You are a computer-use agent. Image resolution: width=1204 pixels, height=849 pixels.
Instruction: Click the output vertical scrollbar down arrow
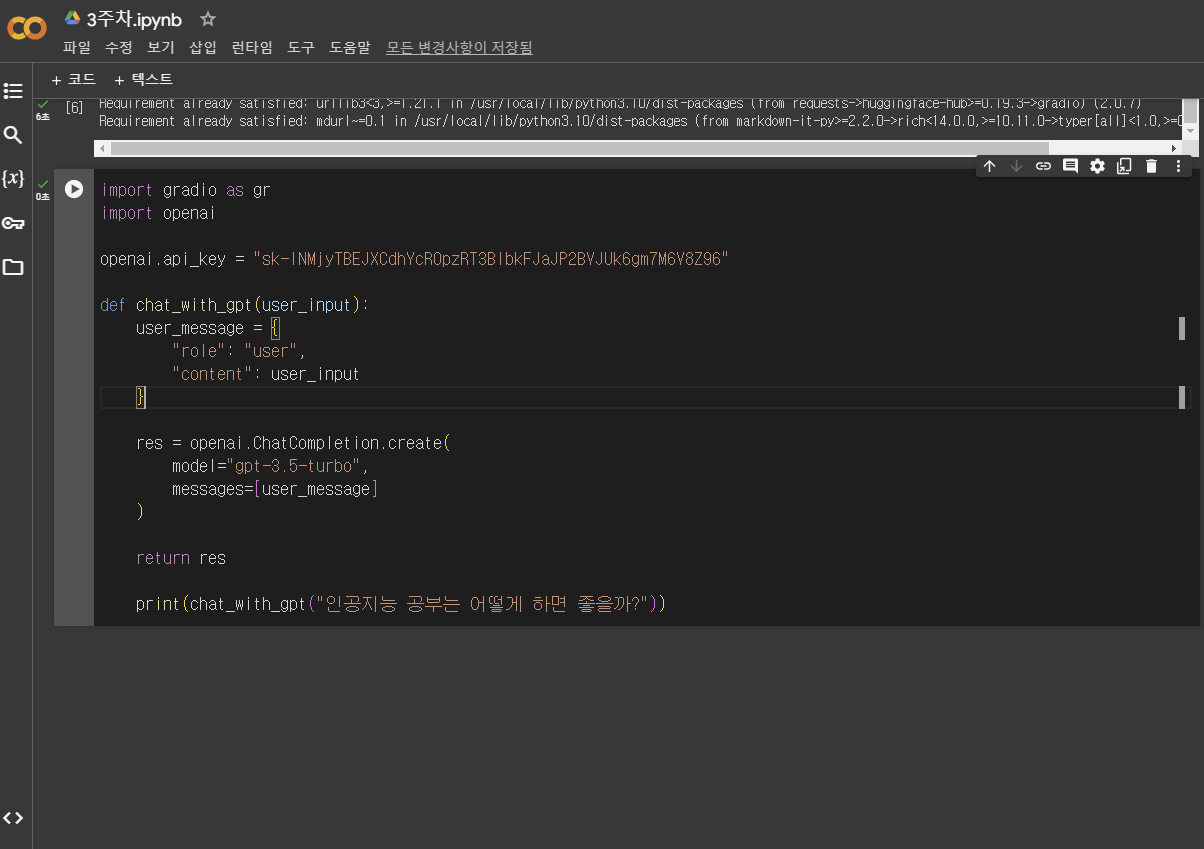coord(1190,133)
